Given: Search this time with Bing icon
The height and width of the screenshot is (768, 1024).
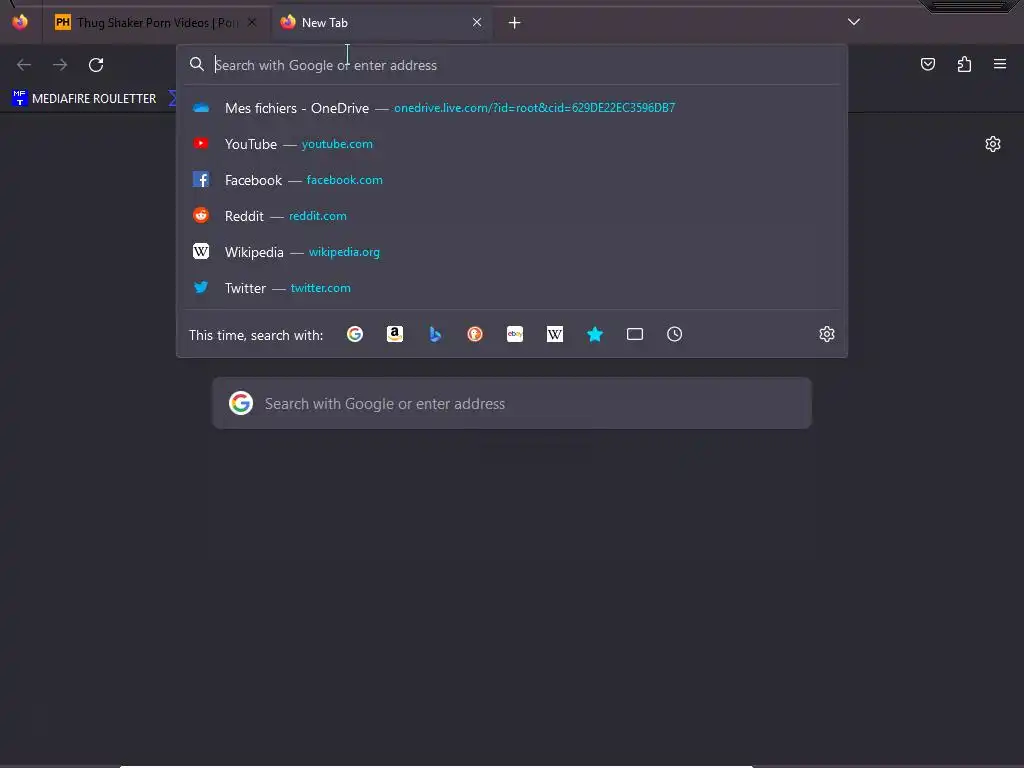Looking at the screenshot, I should pyautogui.click(x=435, y=334).
